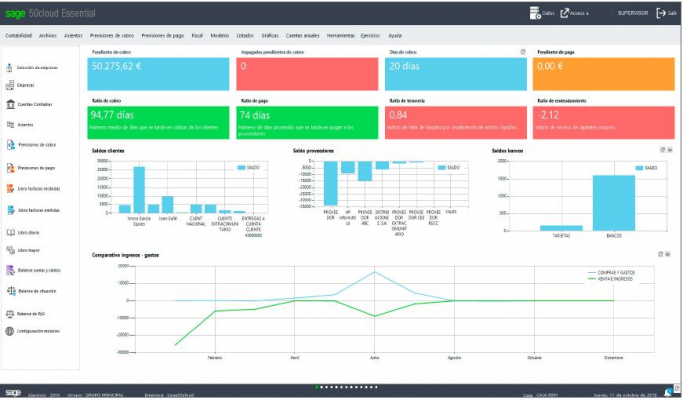This screenshot has width=683, height=400.
Task: Click the Salir logout icon
Action: click(661, 13)
